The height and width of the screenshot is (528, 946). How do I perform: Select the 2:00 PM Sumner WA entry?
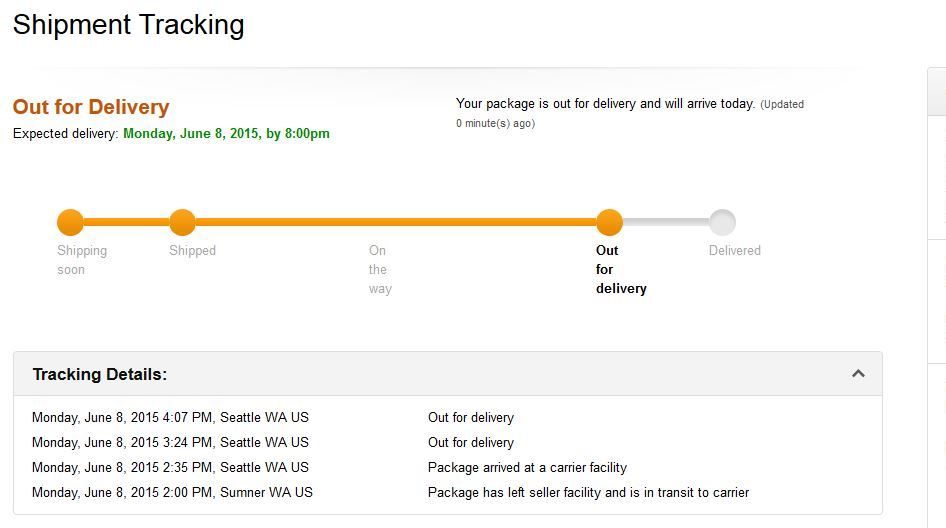tap(172, 492)
